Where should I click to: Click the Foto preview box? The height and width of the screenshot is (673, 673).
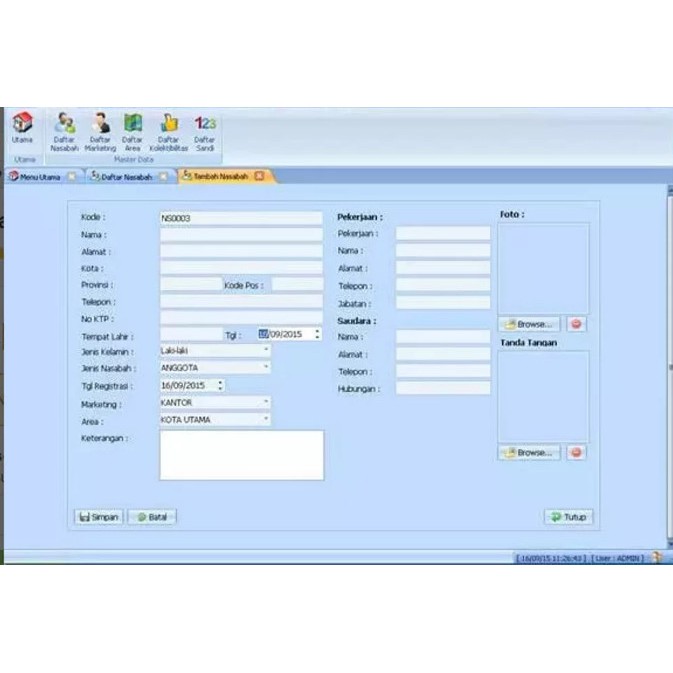pos(543,269)
